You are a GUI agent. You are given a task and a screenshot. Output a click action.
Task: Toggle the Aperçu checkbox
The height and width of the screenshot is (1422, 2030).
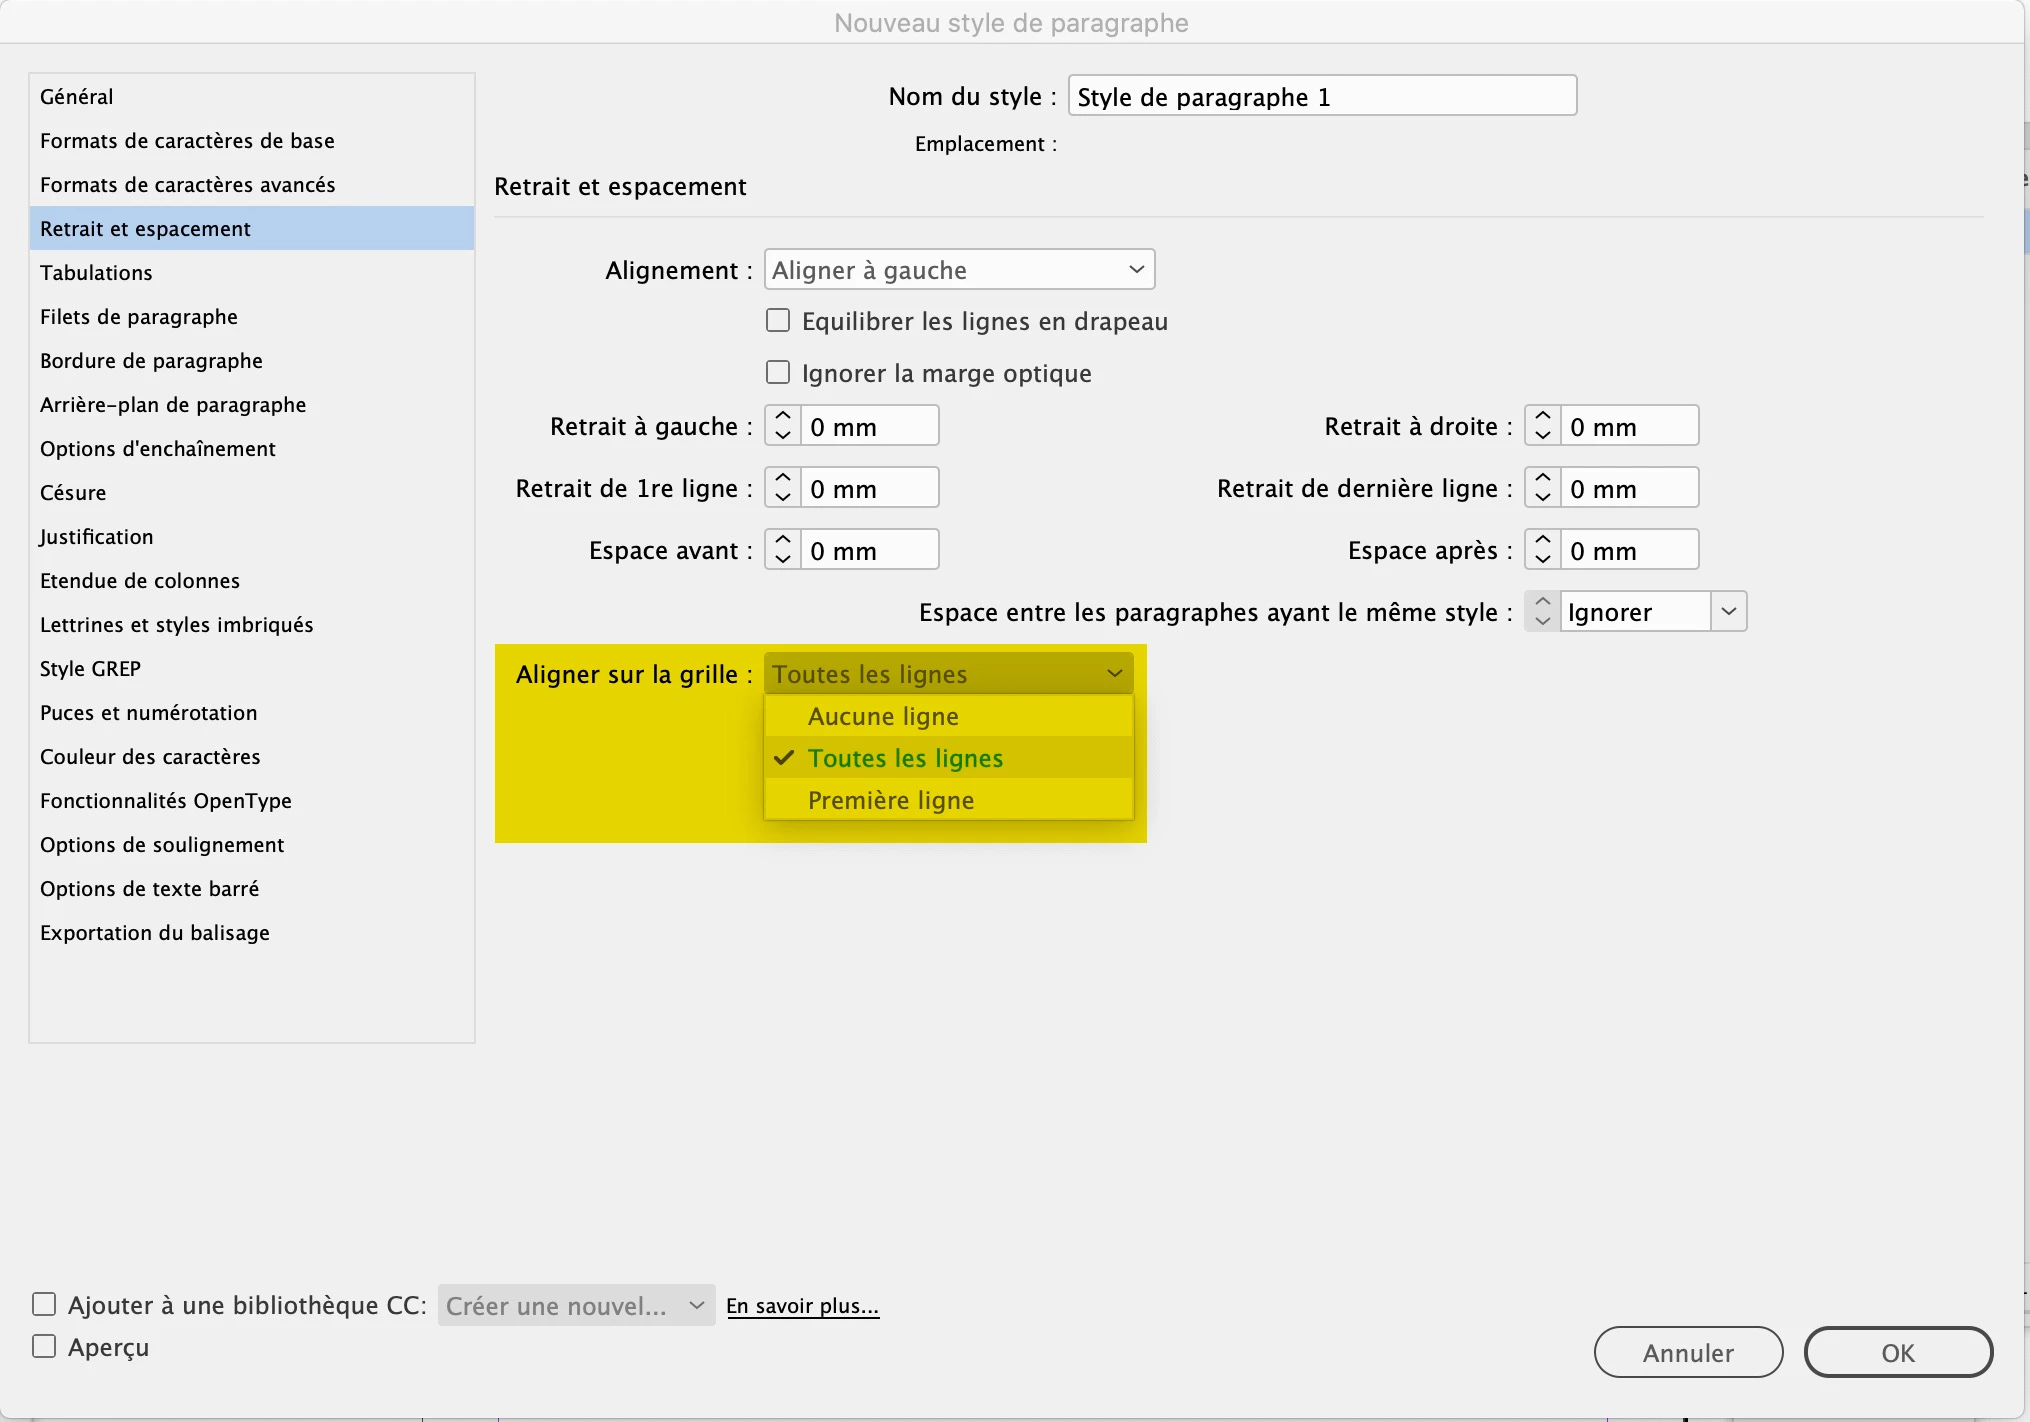44,1347
